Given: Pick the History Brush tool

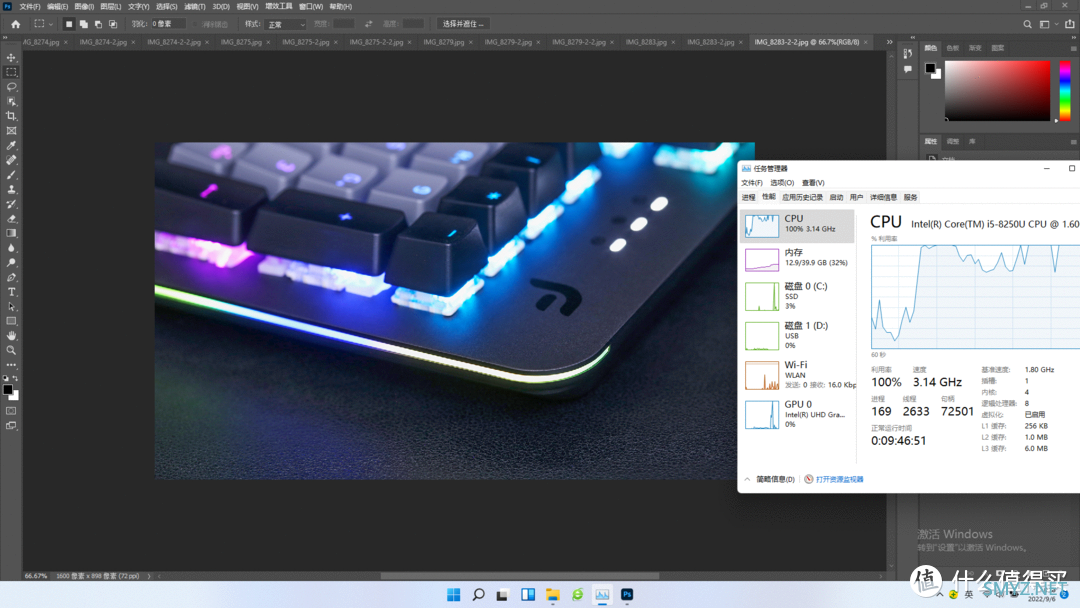Looking at the screenshot, I should tap(11, 204).
